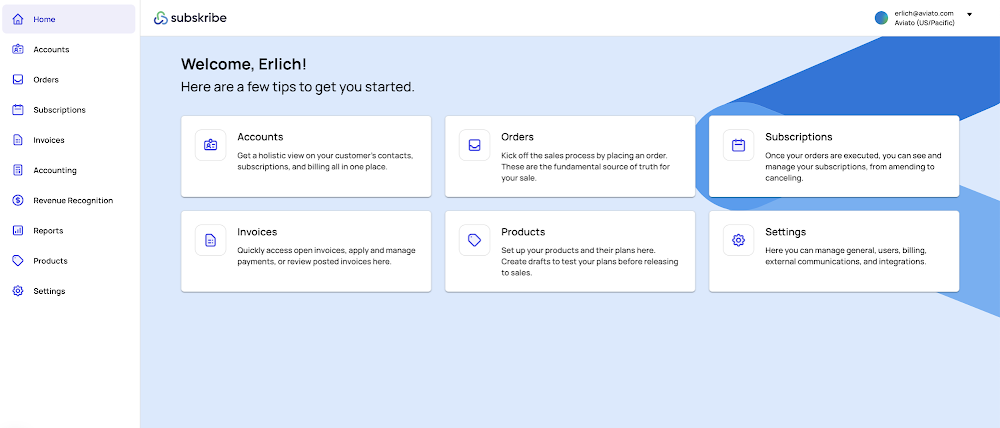
Task: Click the Settings card gear icon
Action: click(739, 240)
